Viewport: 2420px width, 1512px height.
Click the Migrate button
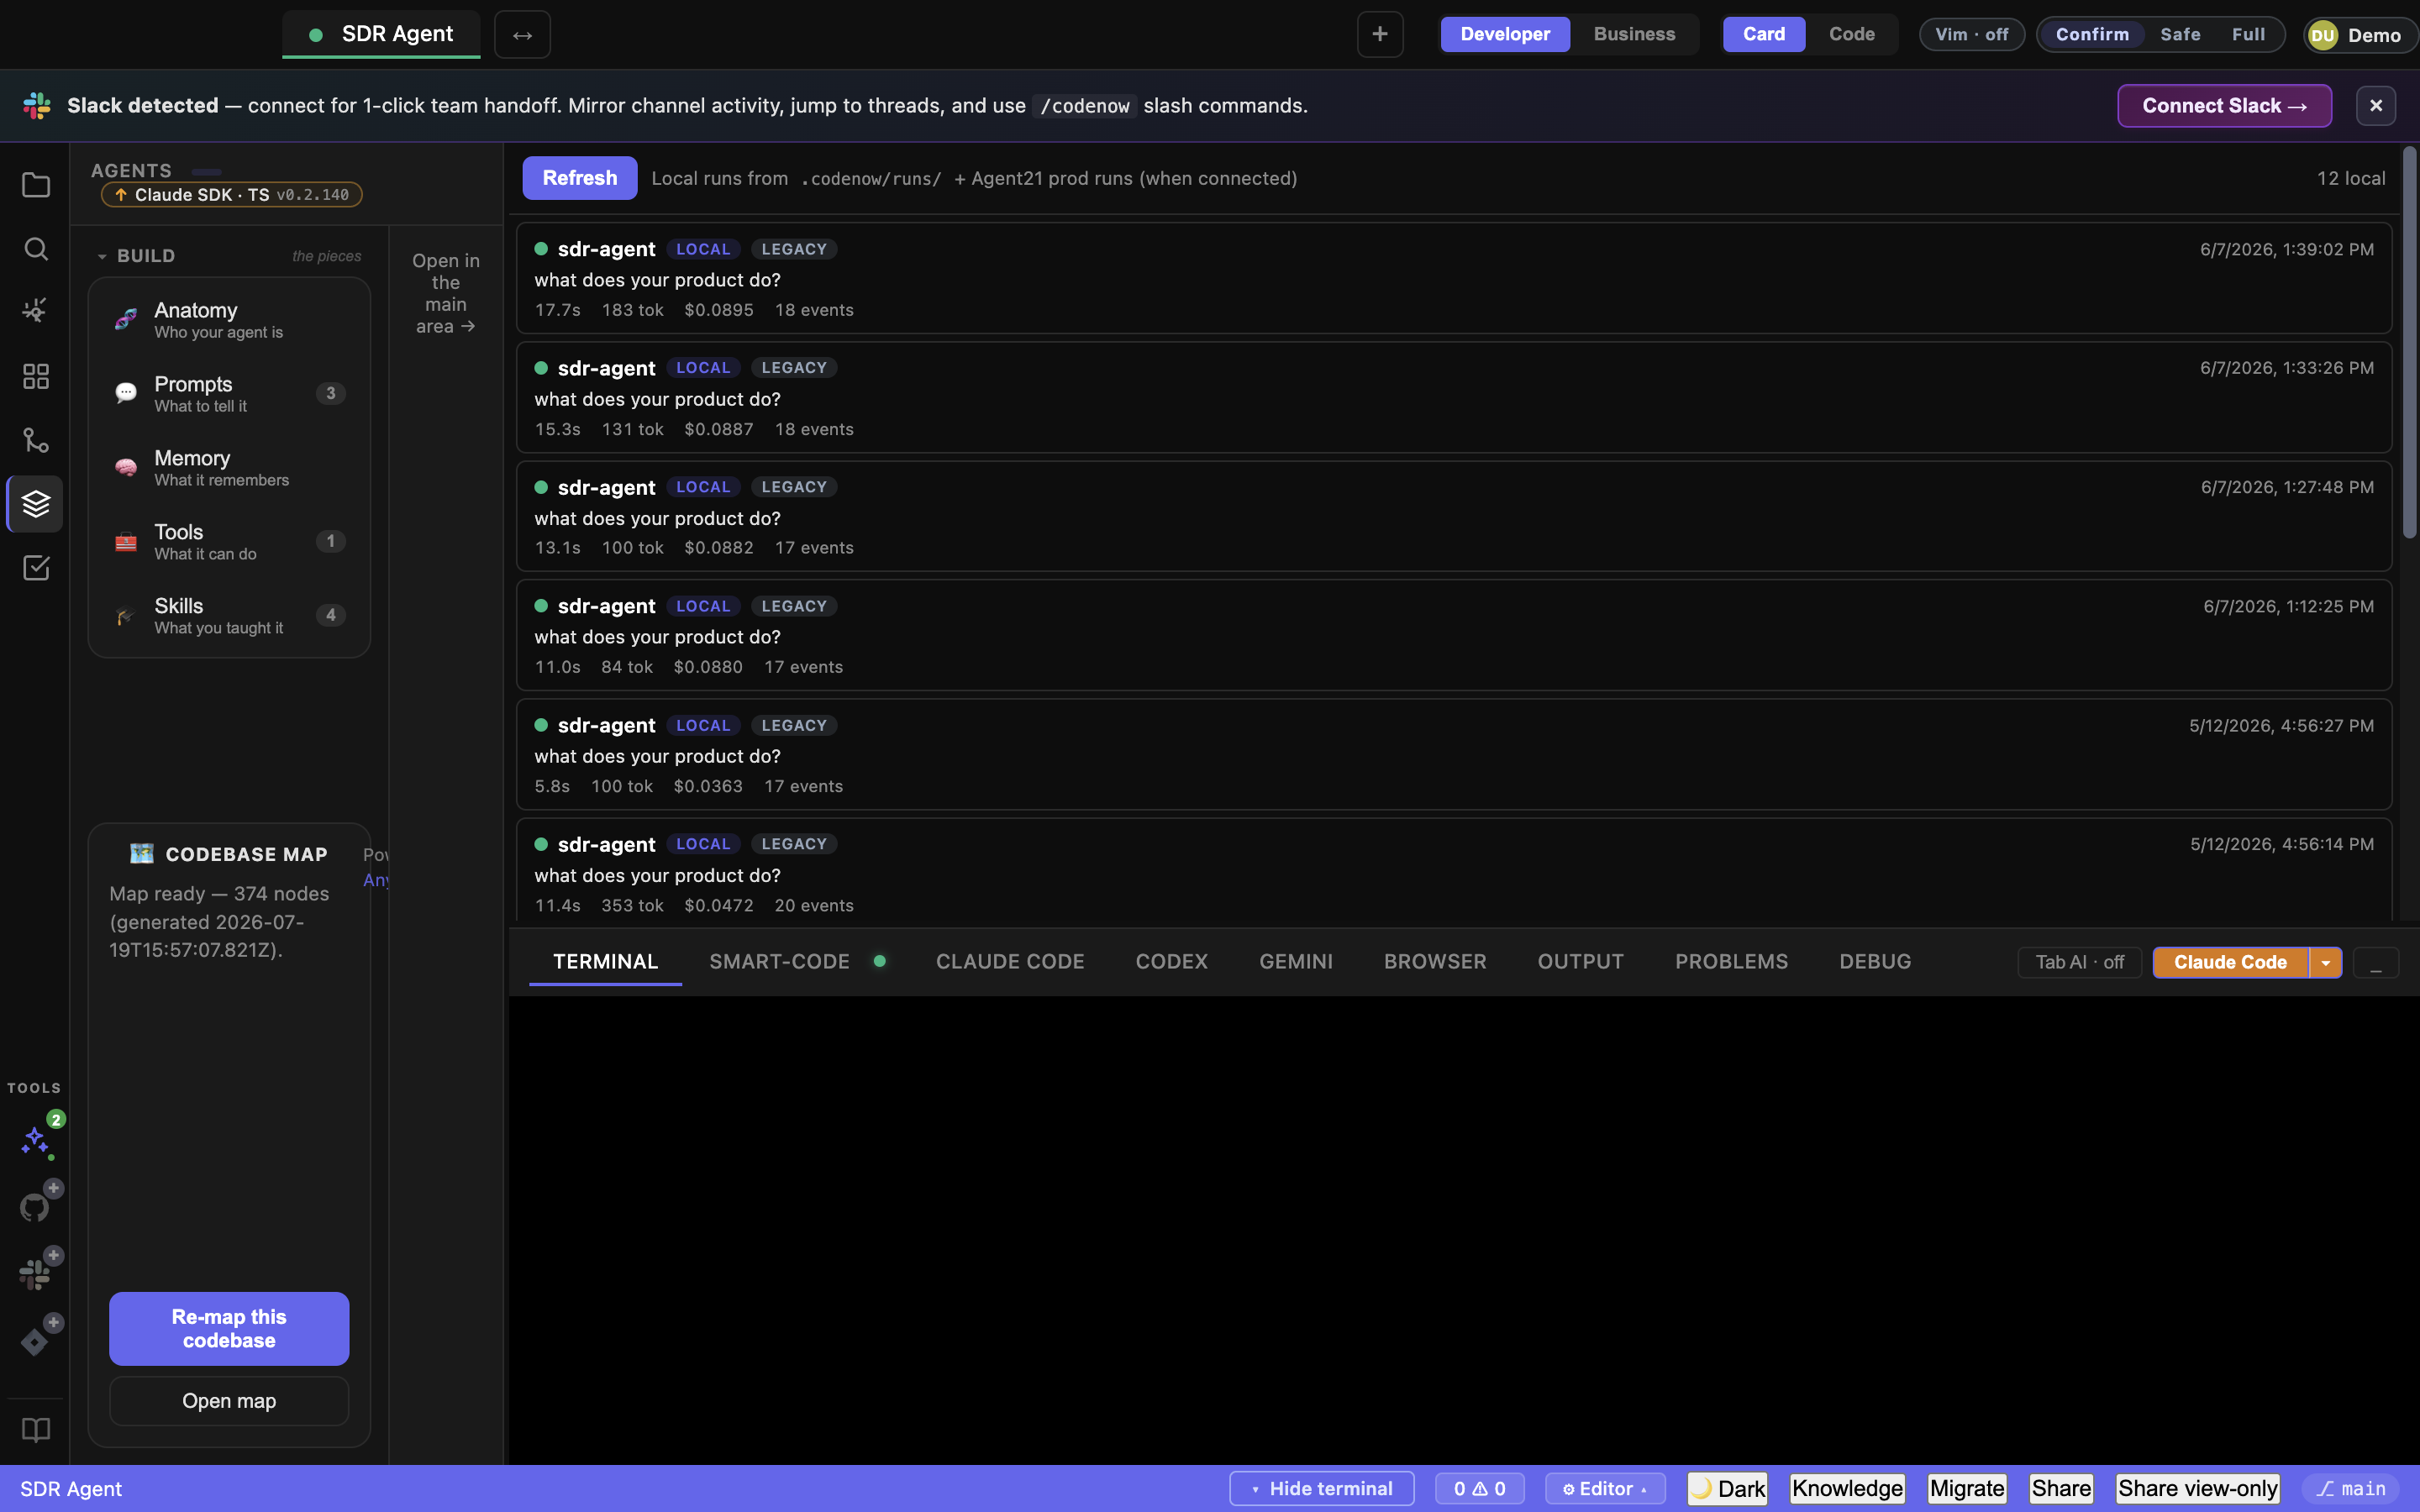click(x=1967, y=1488)
